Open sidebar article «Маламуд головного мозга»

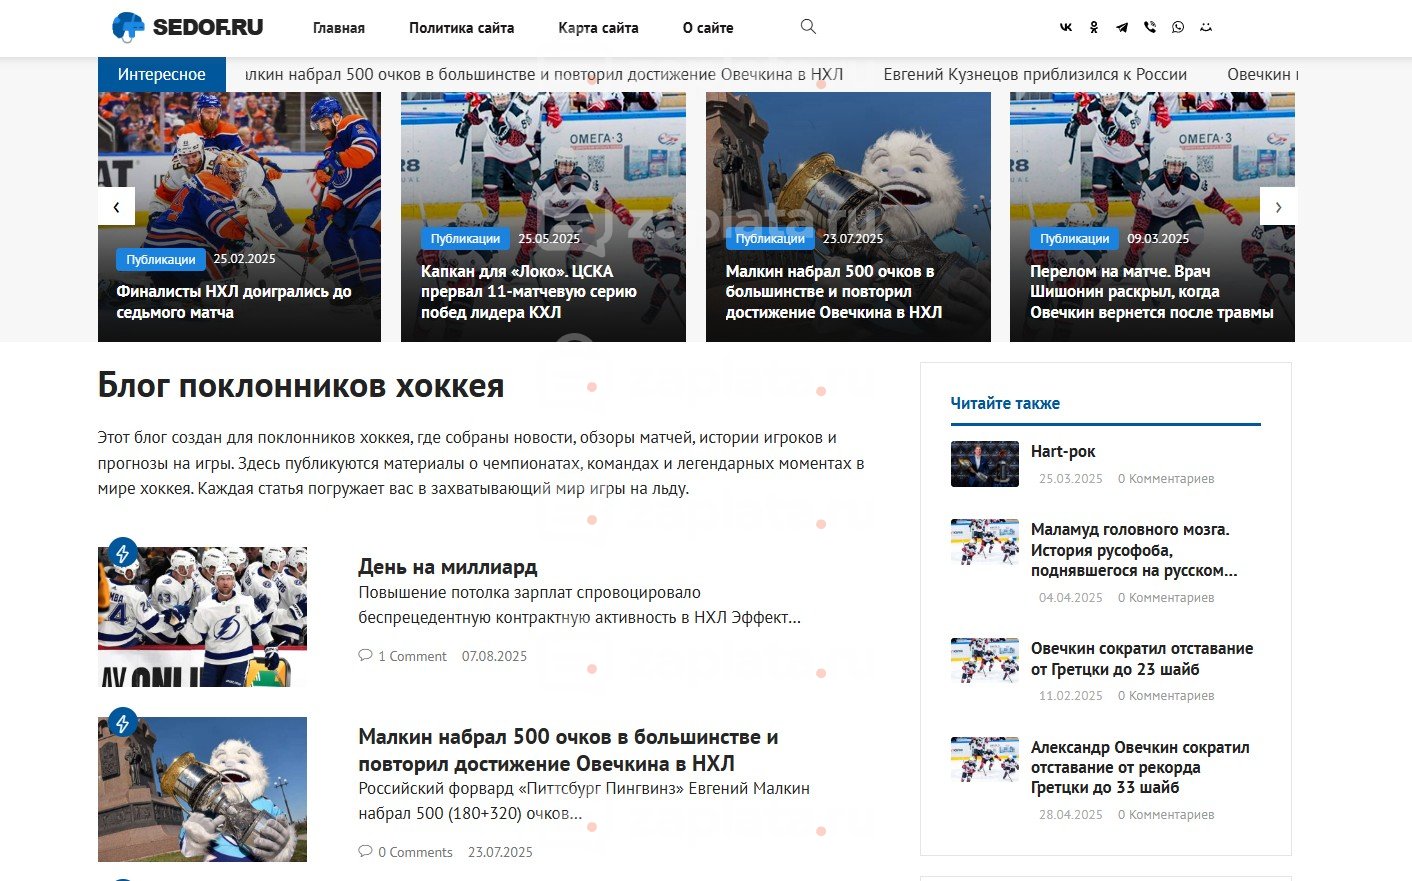click(1134, 550)
